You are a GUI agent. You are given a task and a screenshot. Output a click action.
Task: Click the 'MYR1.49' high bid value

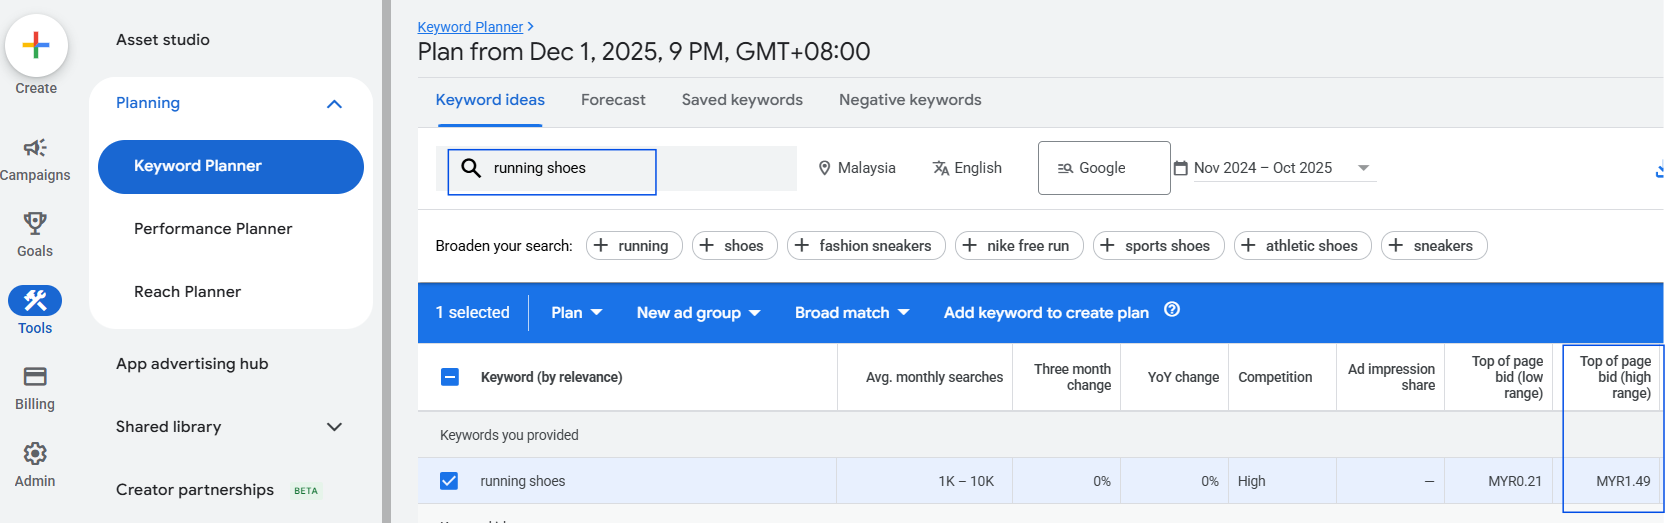(1623, 481)
